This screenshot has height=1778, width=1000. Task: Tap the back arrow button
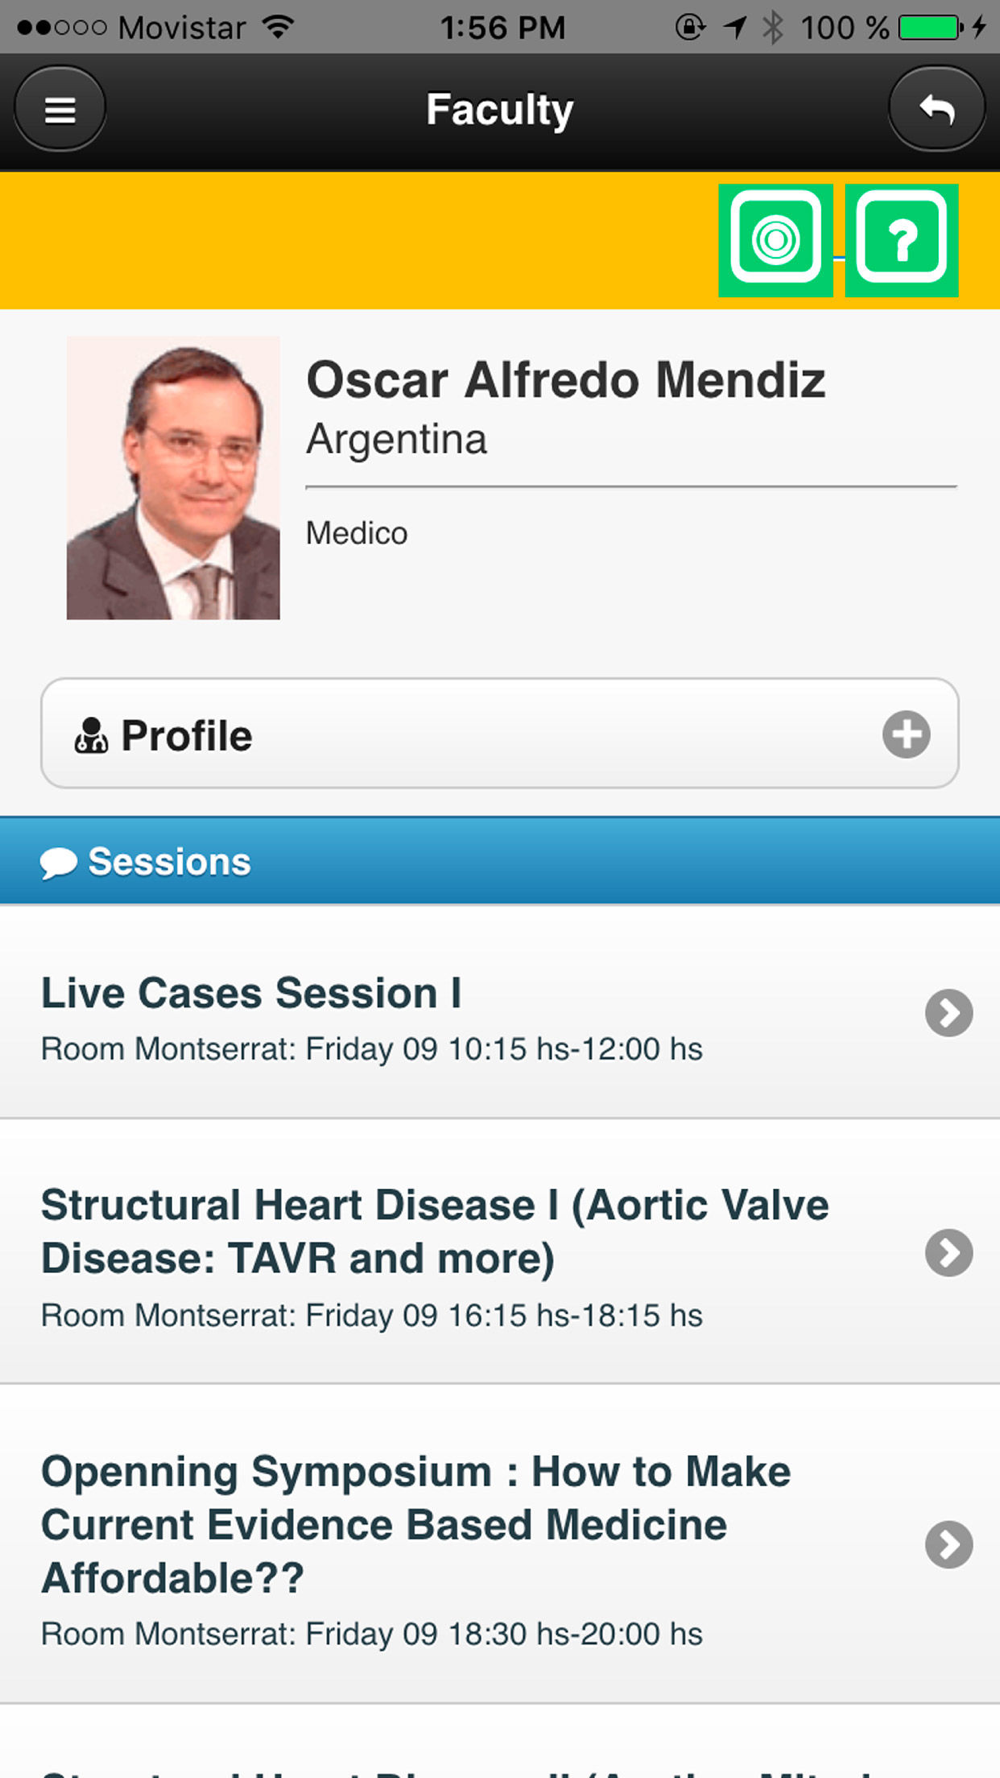[x=936, y=109]
